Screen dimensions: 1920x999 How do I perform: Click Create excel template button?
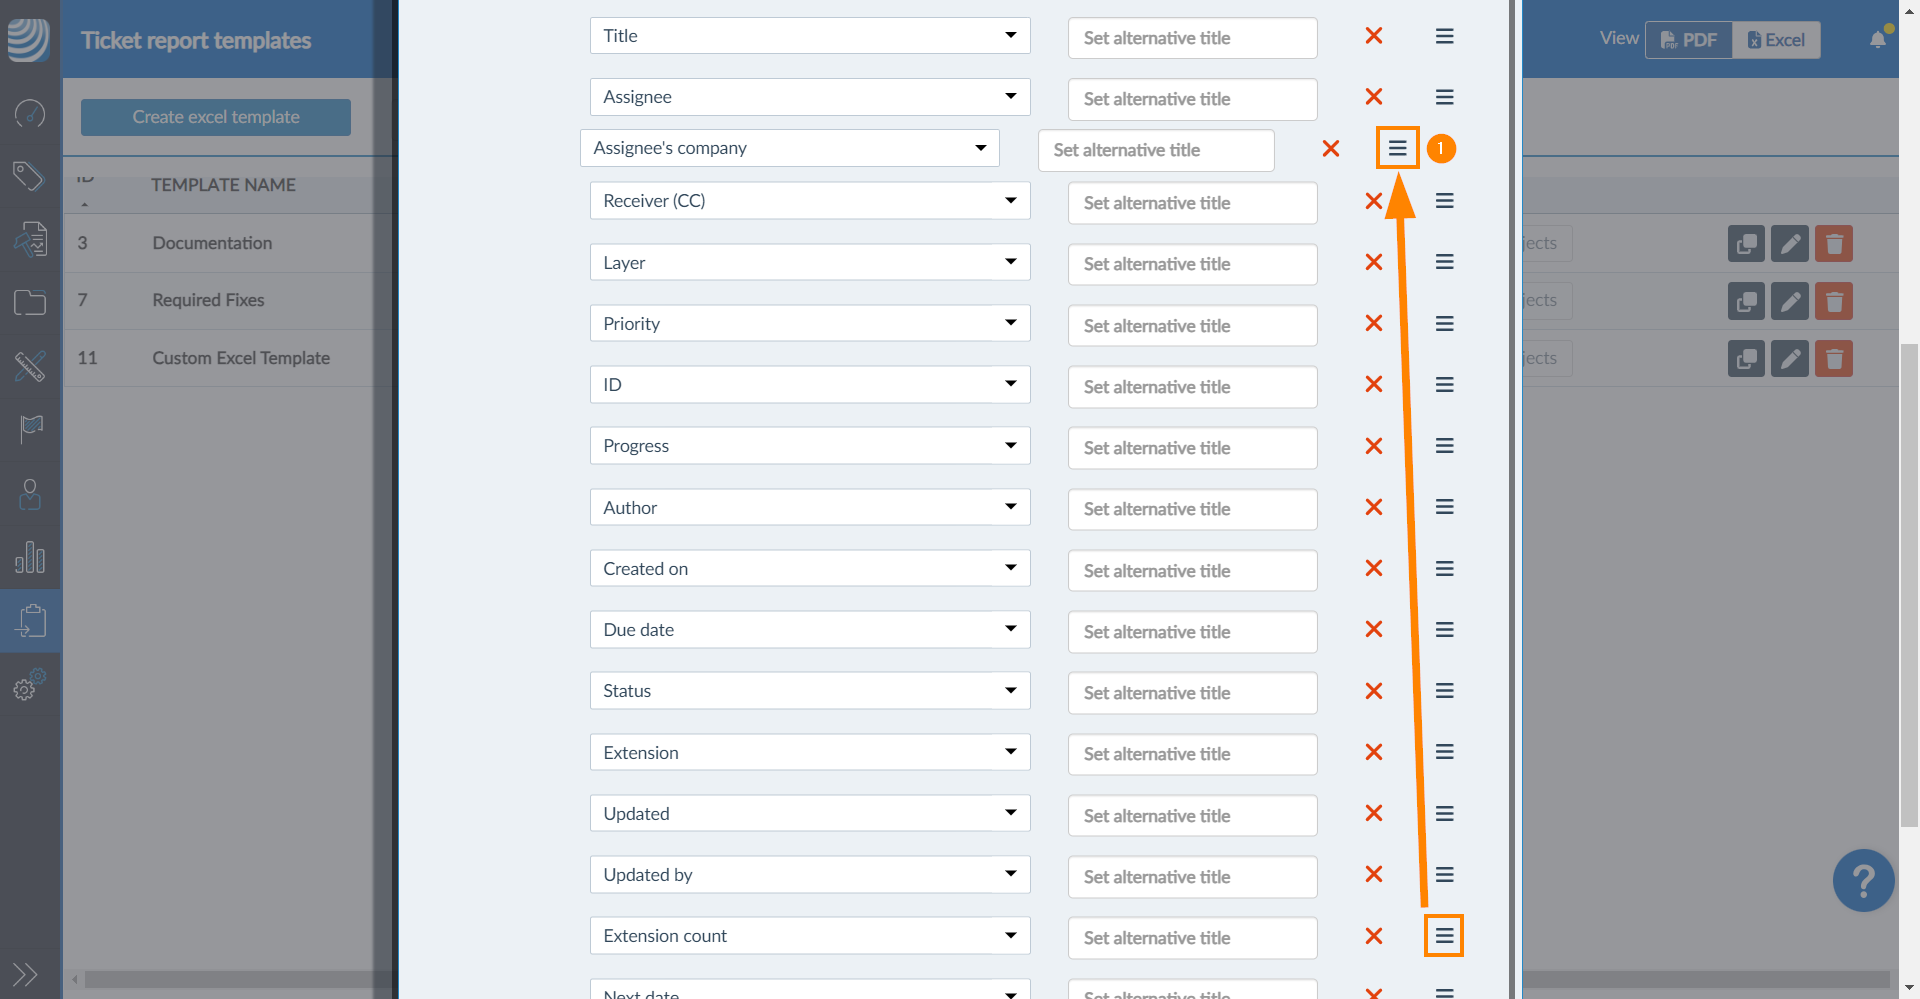point(216,117)
